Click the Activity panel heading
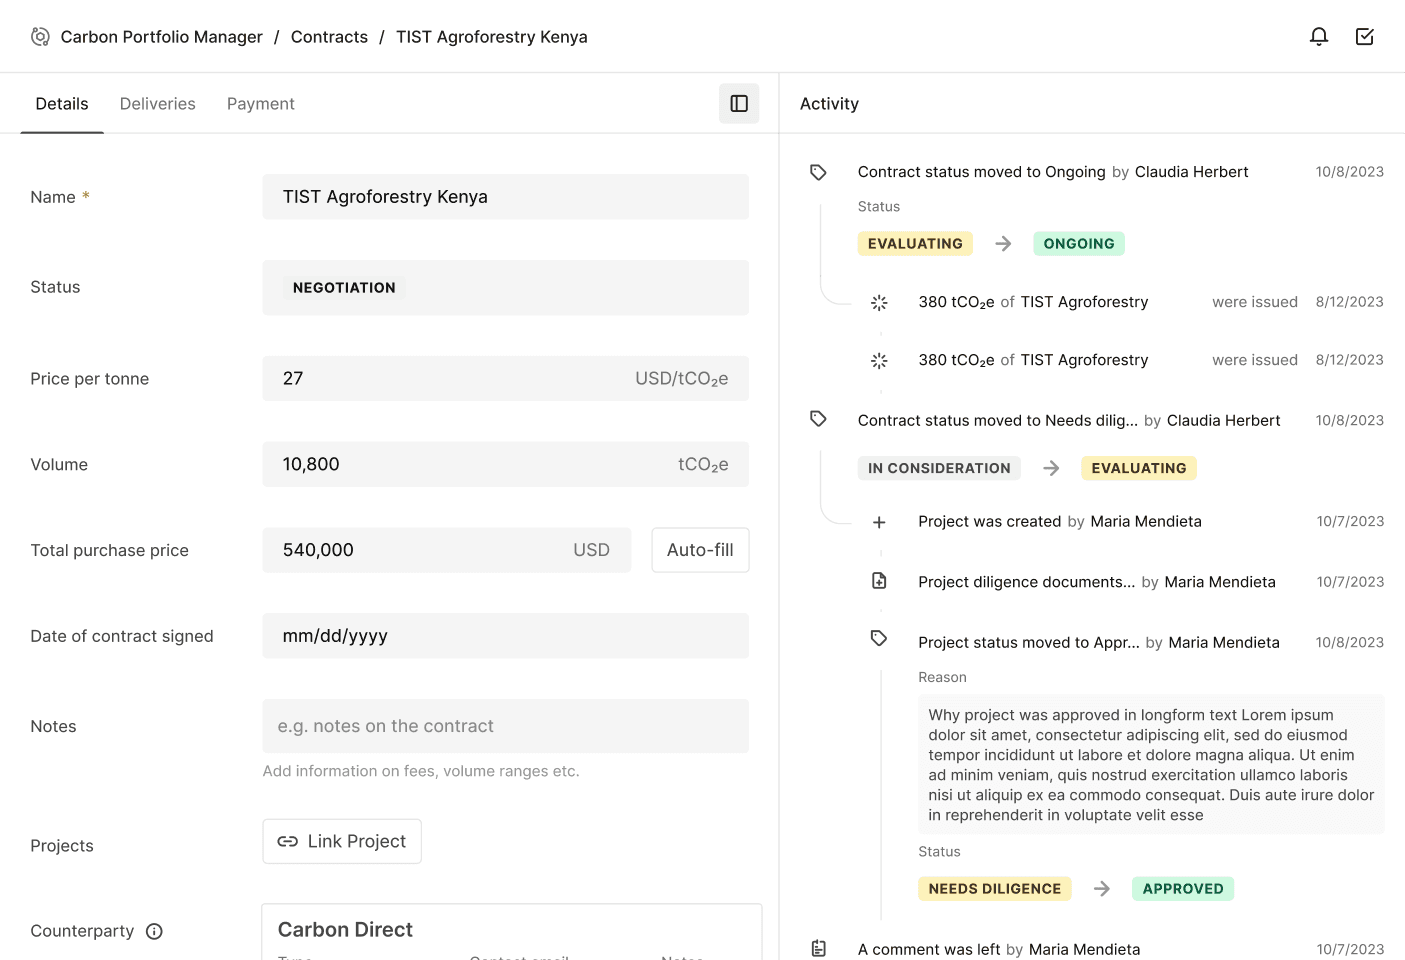Screen dimensions: 1405x960 coord(829,104)
